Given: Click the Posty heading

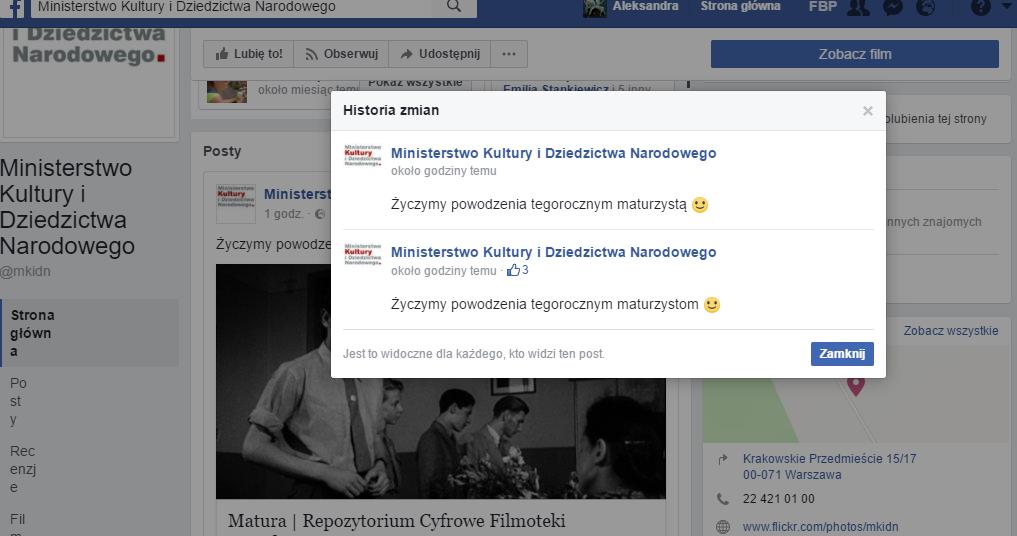Looking at the screenshot, I should tap(222, 151).
